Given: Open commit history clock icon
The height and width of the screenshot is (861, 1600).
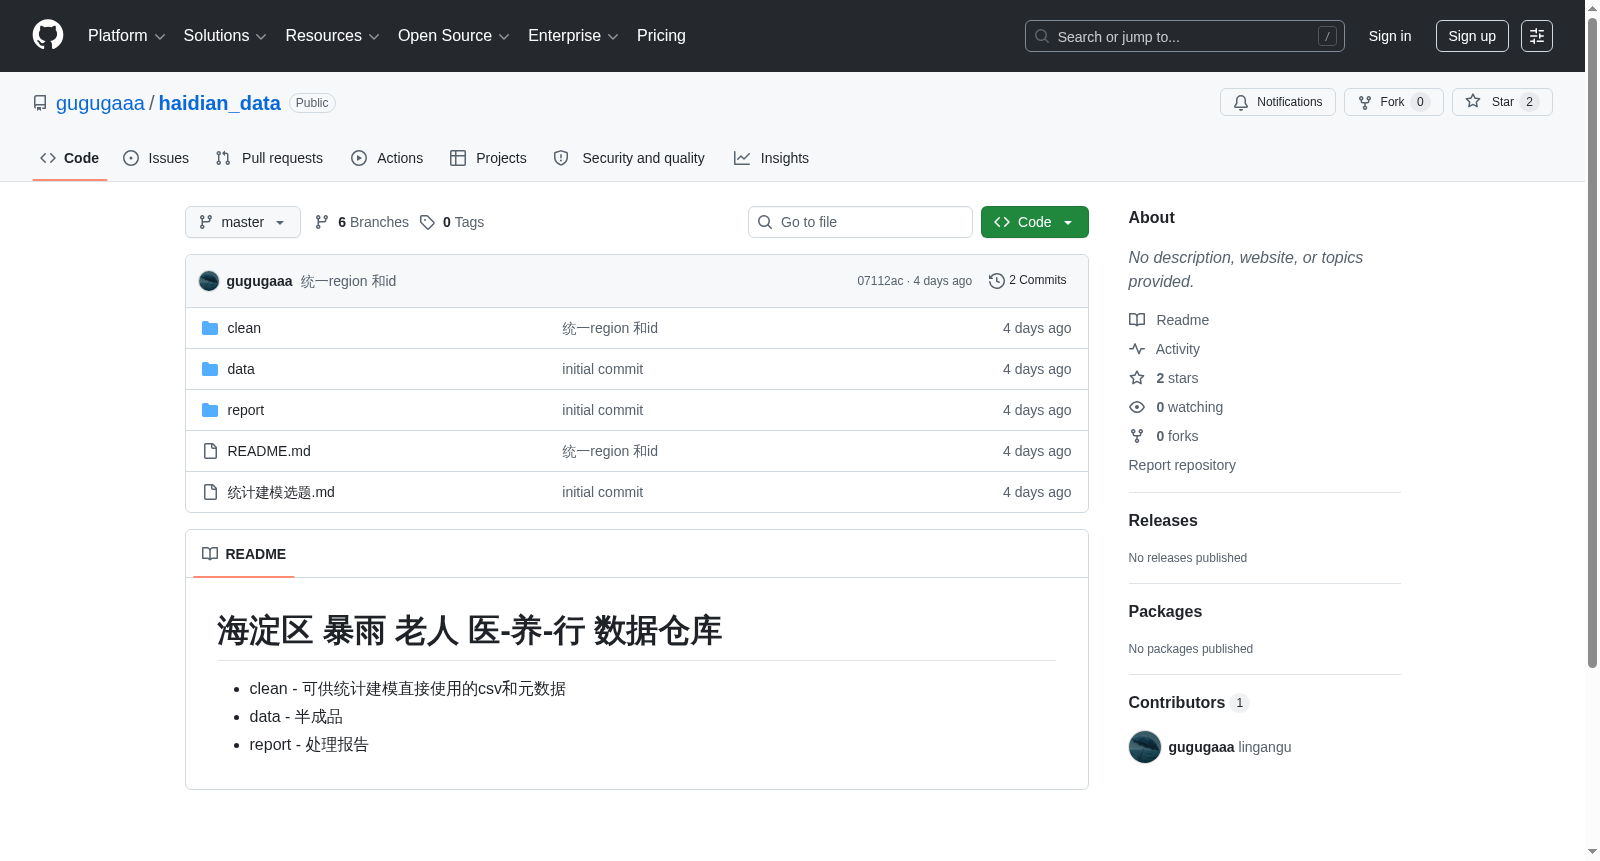Looking at the screenshot, I should [x=996, y=281].
